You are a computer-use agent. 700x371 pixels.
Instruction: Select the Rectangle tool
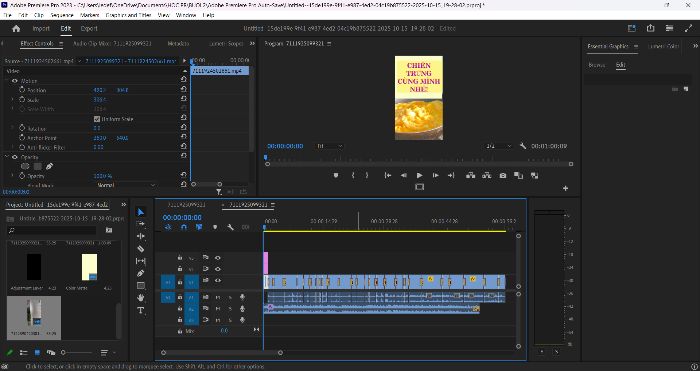(x=141, y=285)
